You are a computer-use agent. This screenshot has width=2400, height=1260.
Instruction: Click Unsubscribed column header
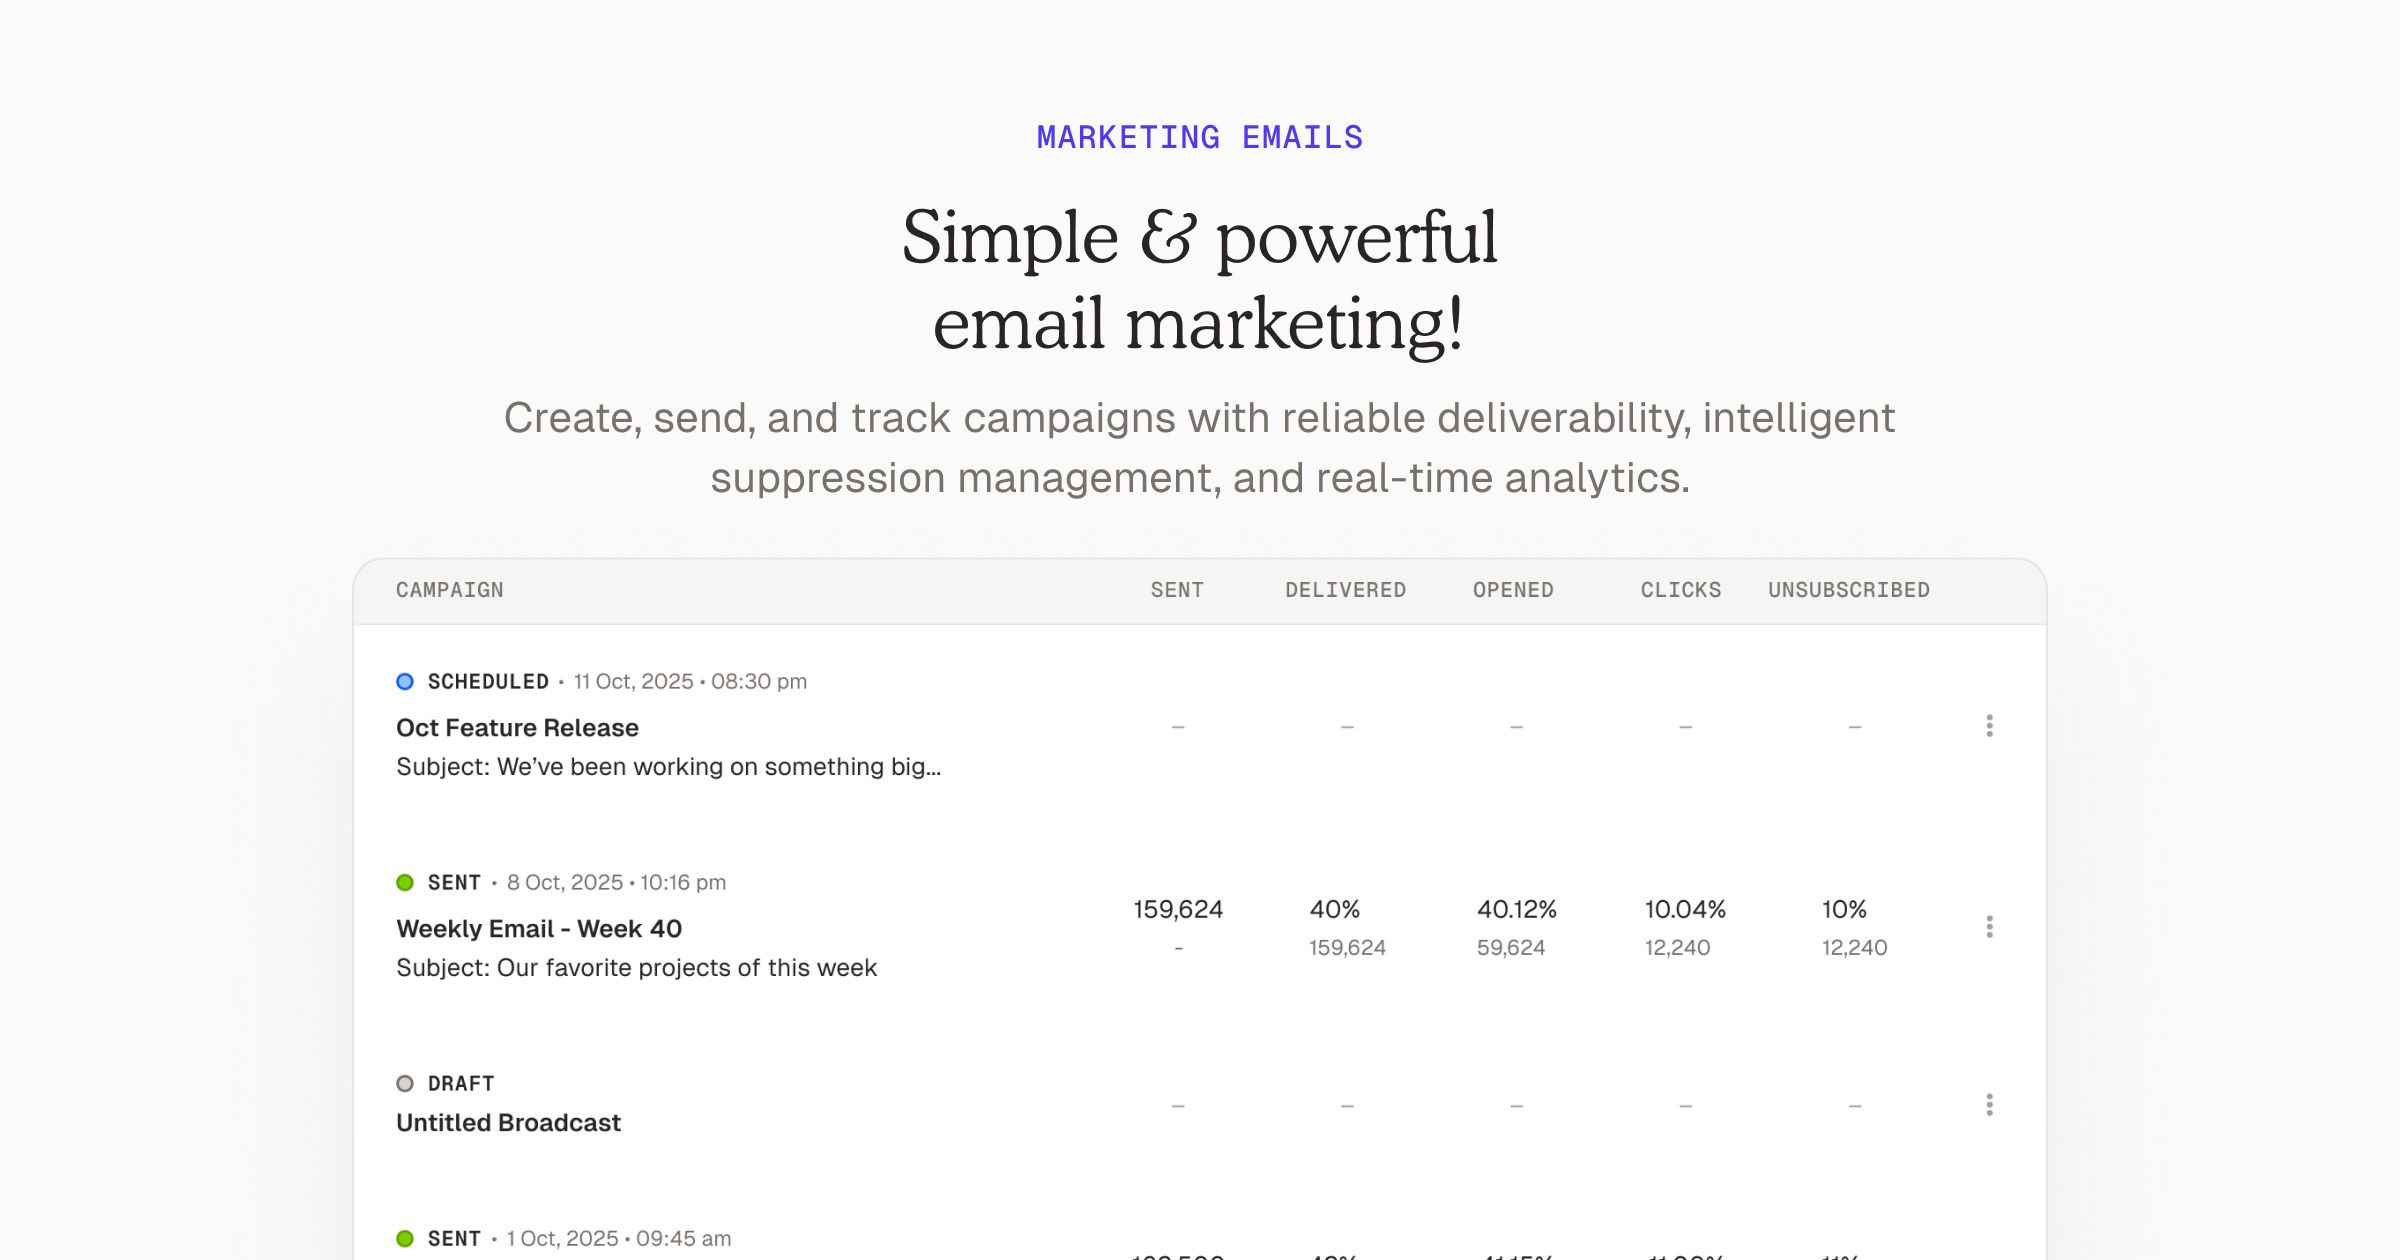coord(1849,591)
